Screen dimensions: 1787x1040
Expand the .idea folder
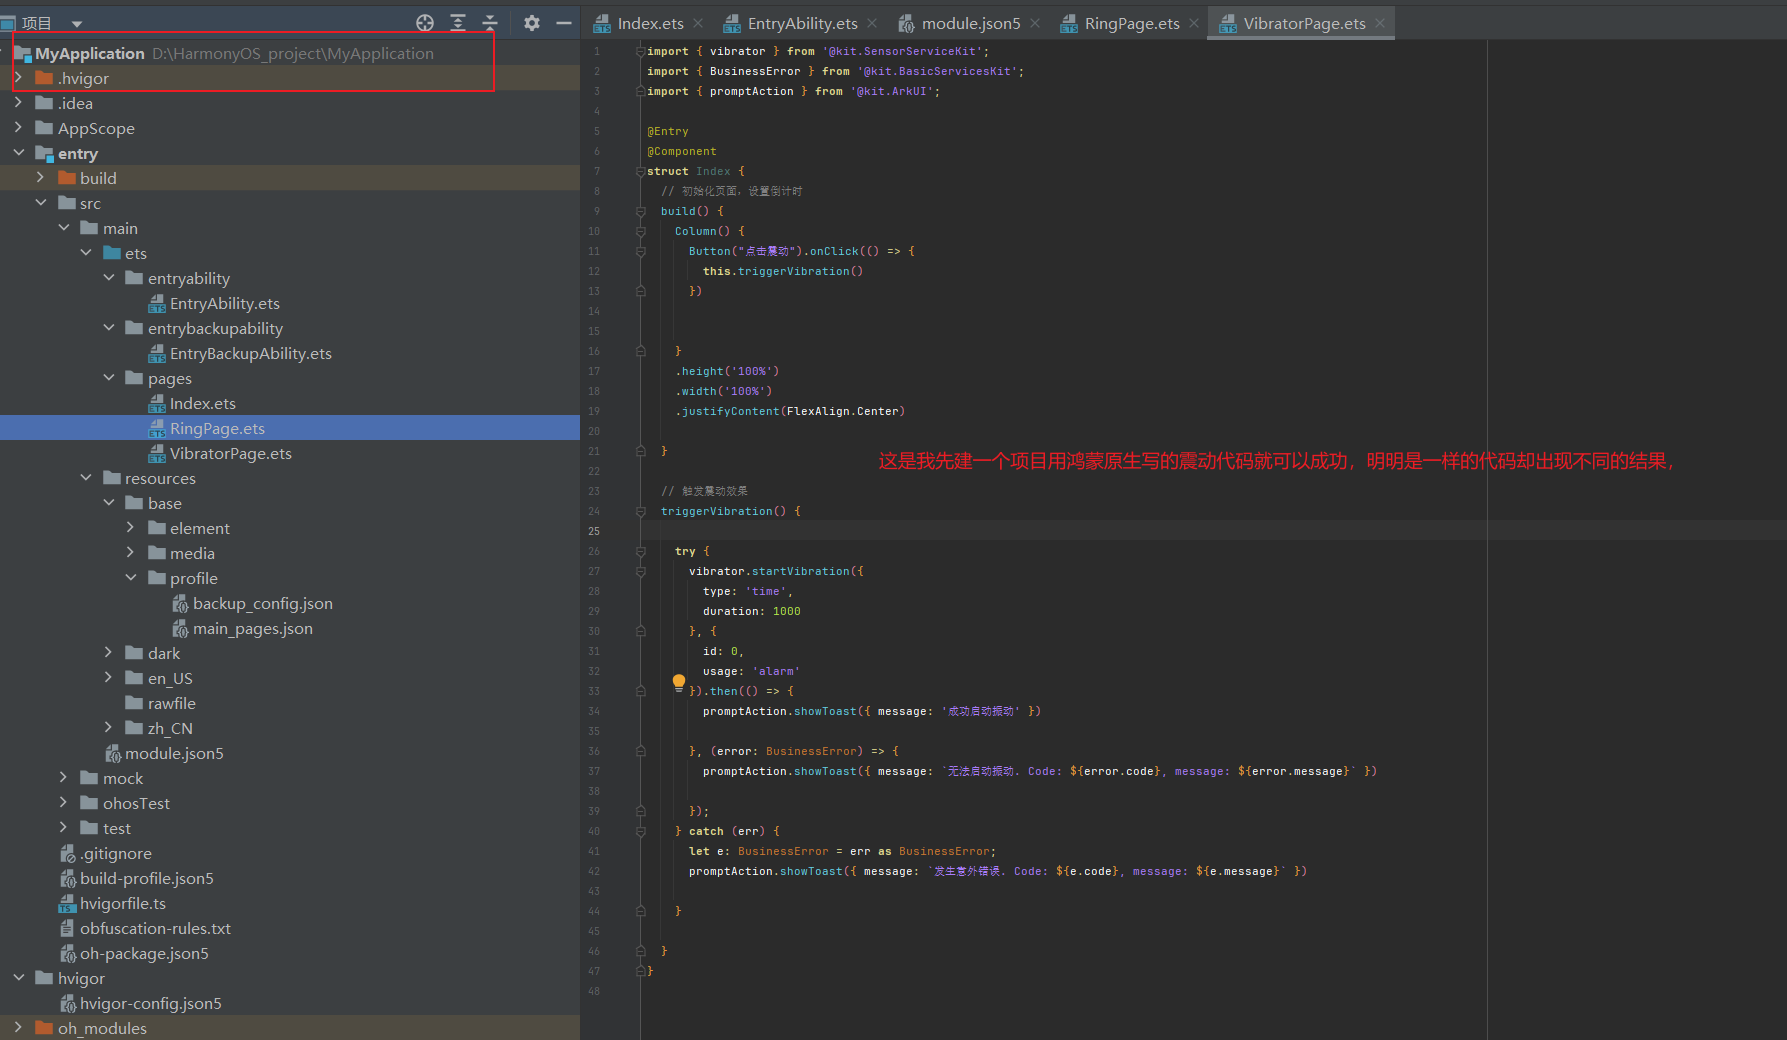(x=18, y=103)
